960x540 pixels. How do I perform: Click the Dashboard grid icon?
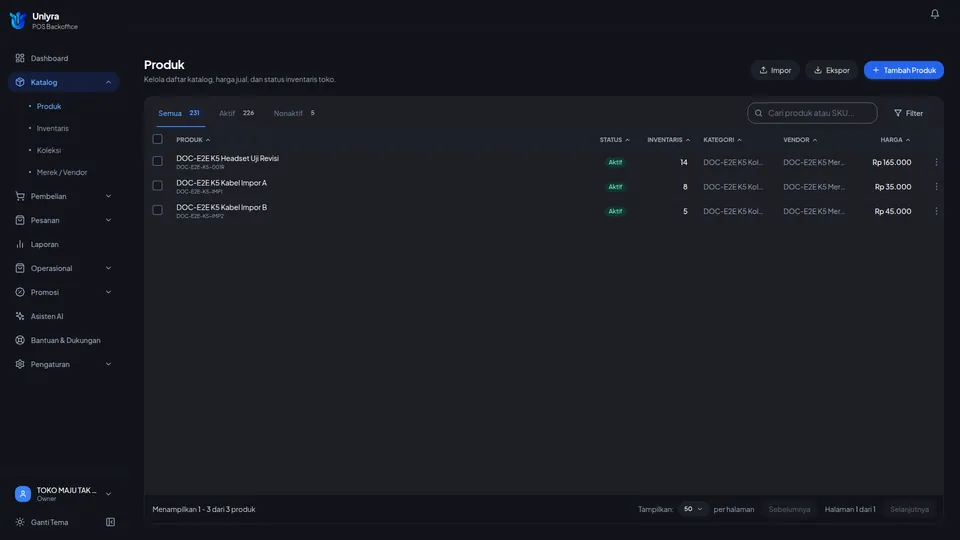tap(20, 58)
